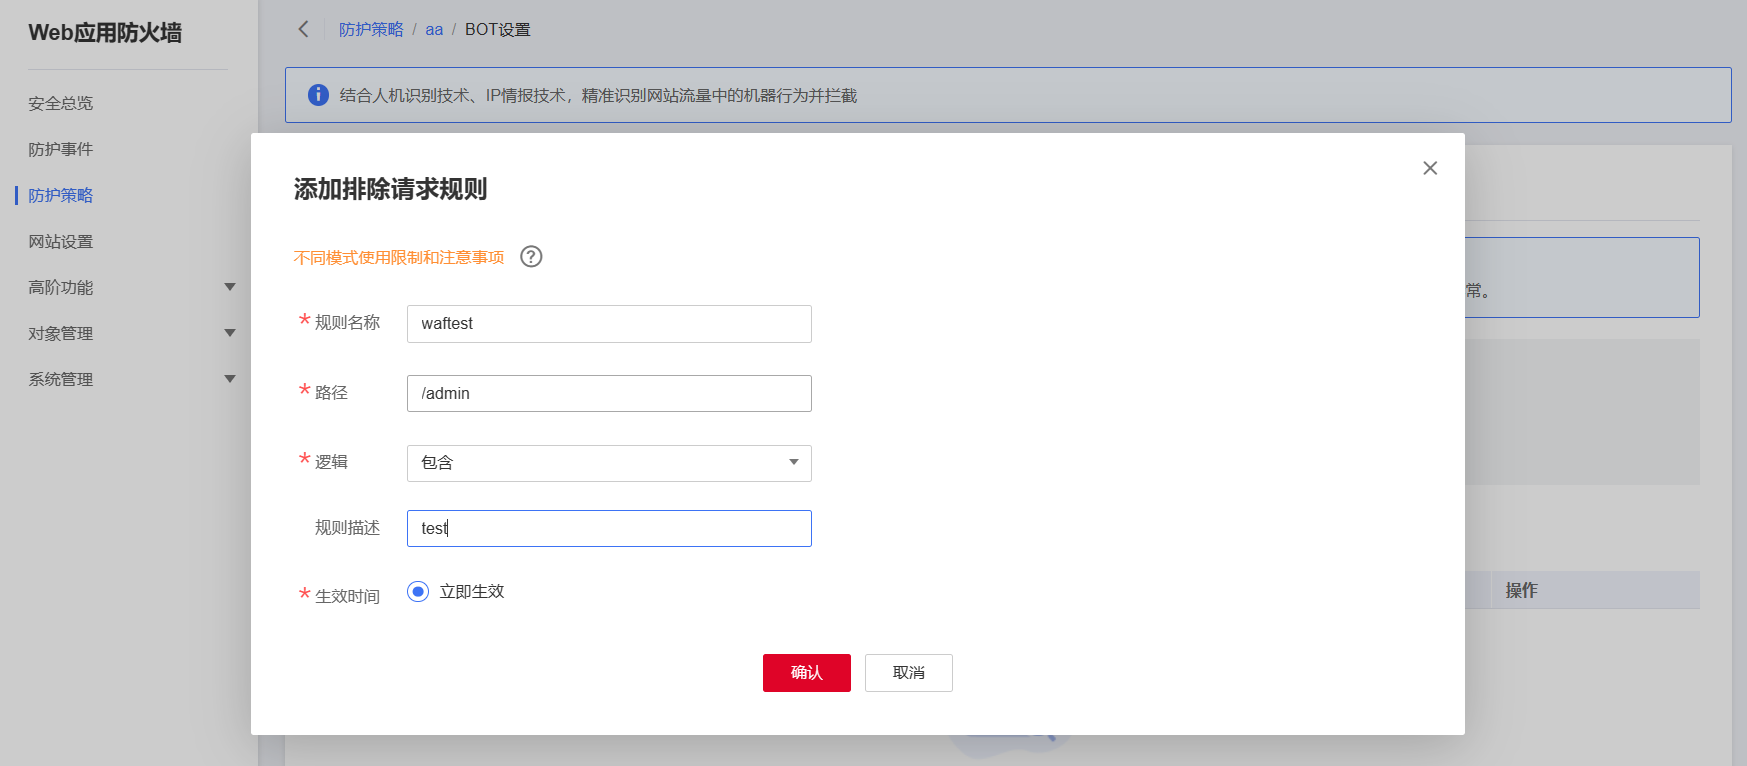Open the 不同模式使用限制和注意事项 link
Screen dimensions: 1747x766
tap(399, 258)
